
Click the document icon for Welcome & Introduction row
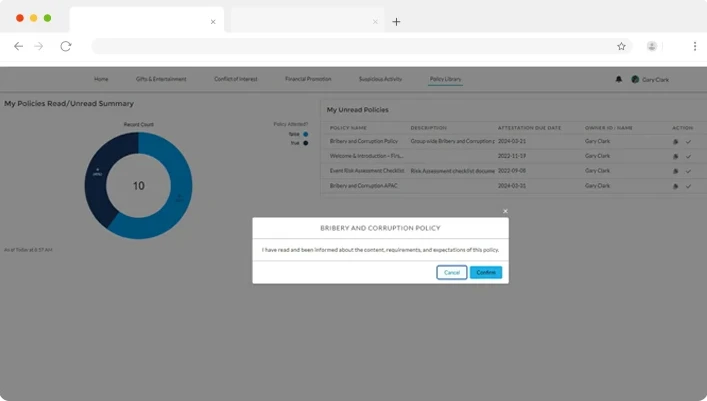[675, 157]
